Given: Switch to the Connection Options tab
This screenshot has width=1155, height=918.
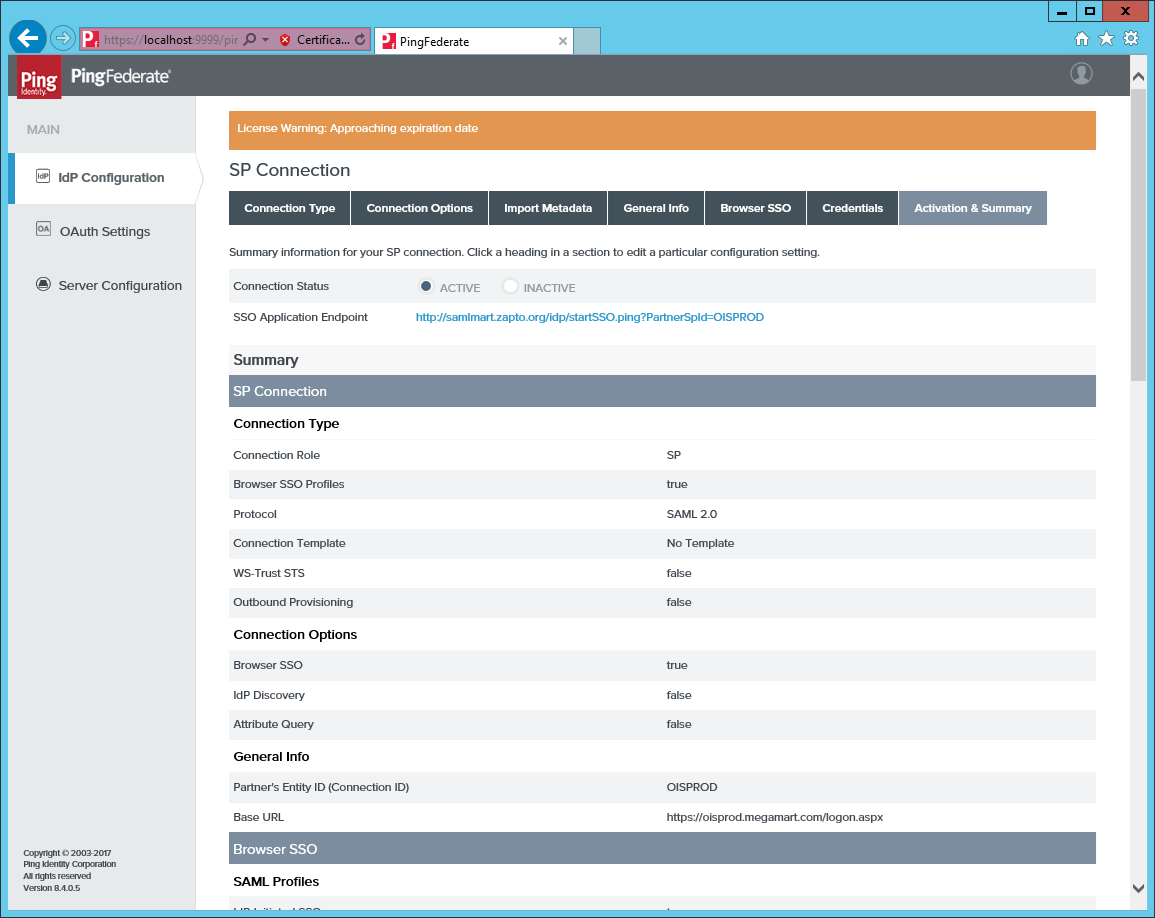Looking at the screenshot, I should 419,208.
